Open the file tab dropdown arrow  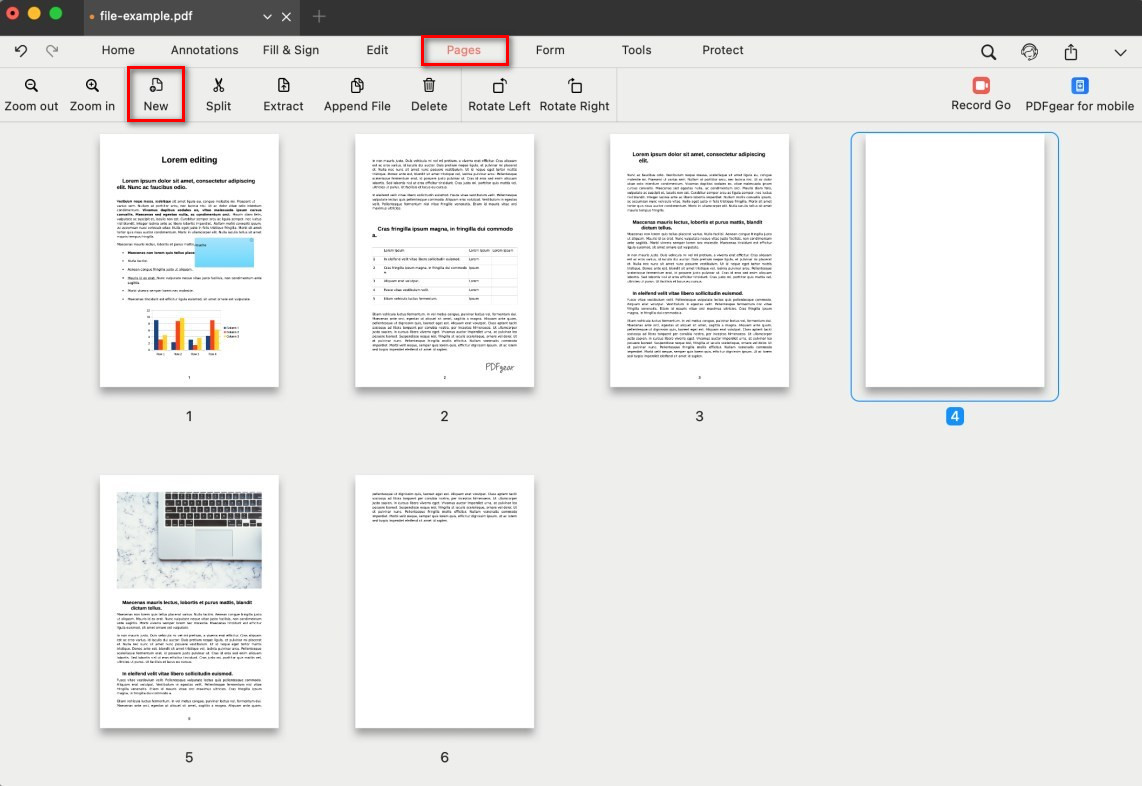coord(267,17)
